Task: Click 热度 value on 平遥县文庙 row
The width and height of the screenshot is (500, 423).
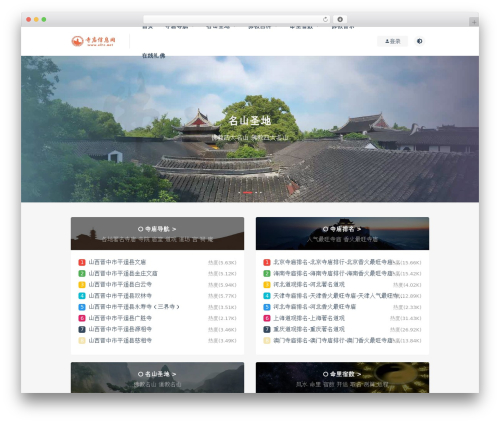Action: (x=222, y=263)
